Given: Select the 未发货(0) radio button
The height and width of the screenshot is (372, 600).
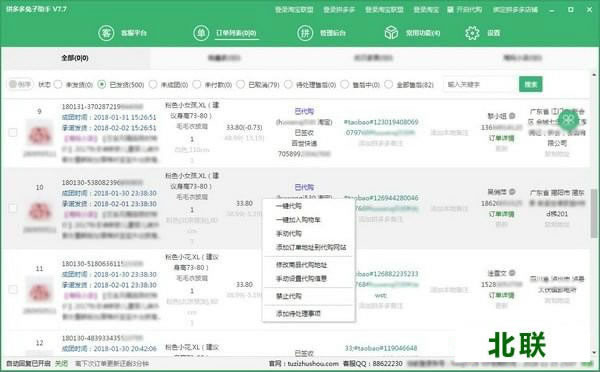Looking at the screenshot, I should pos(58,85).
